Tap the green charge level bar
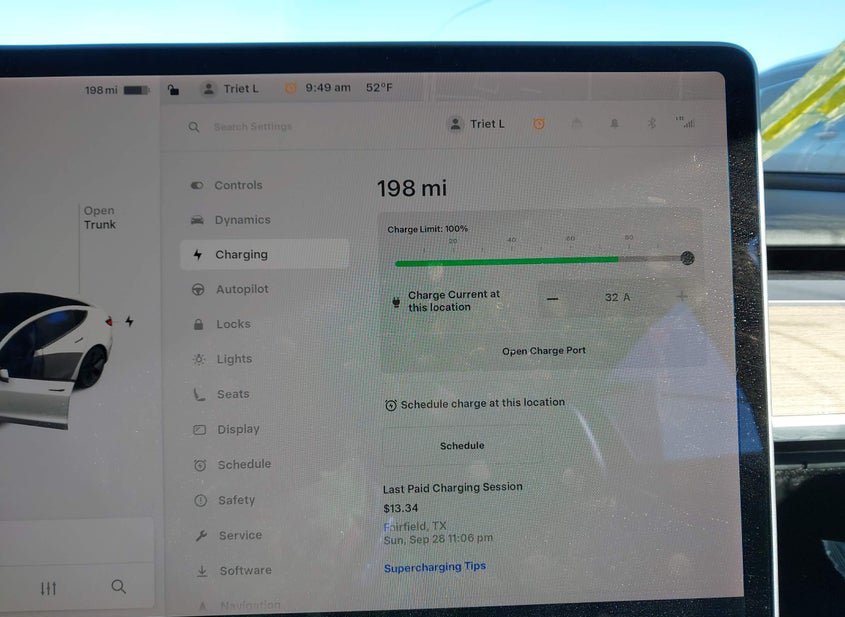The image size is (845, 617). [507, 261]
